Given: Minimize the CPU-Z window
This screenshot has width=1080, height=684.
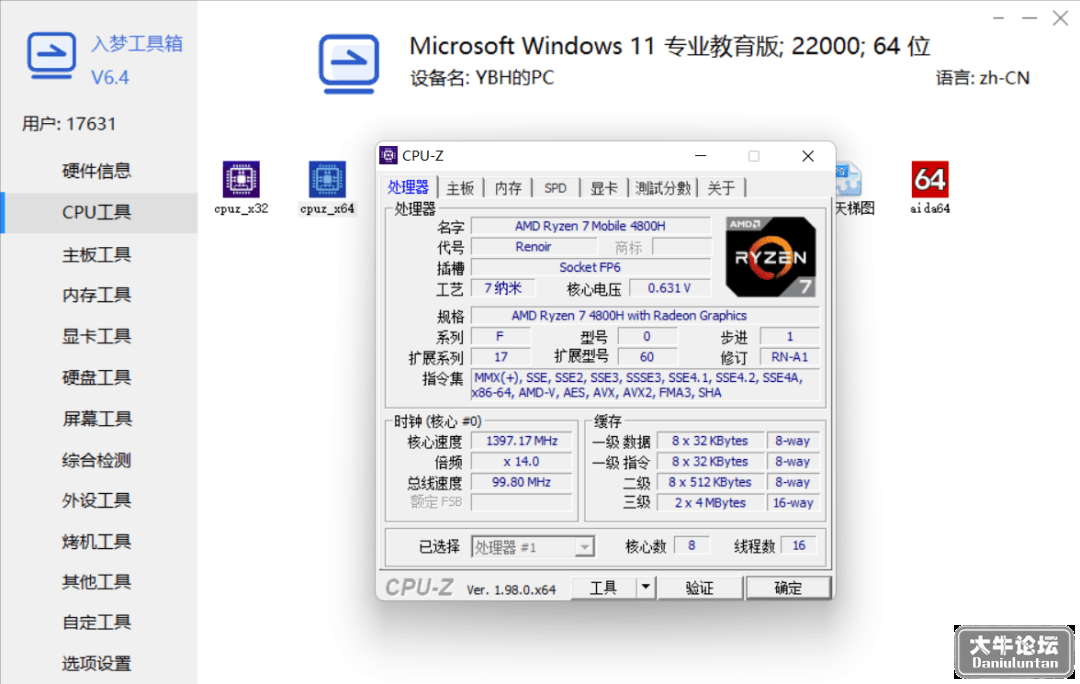Looking at the screenshot, I should click(x=700, y=156).
